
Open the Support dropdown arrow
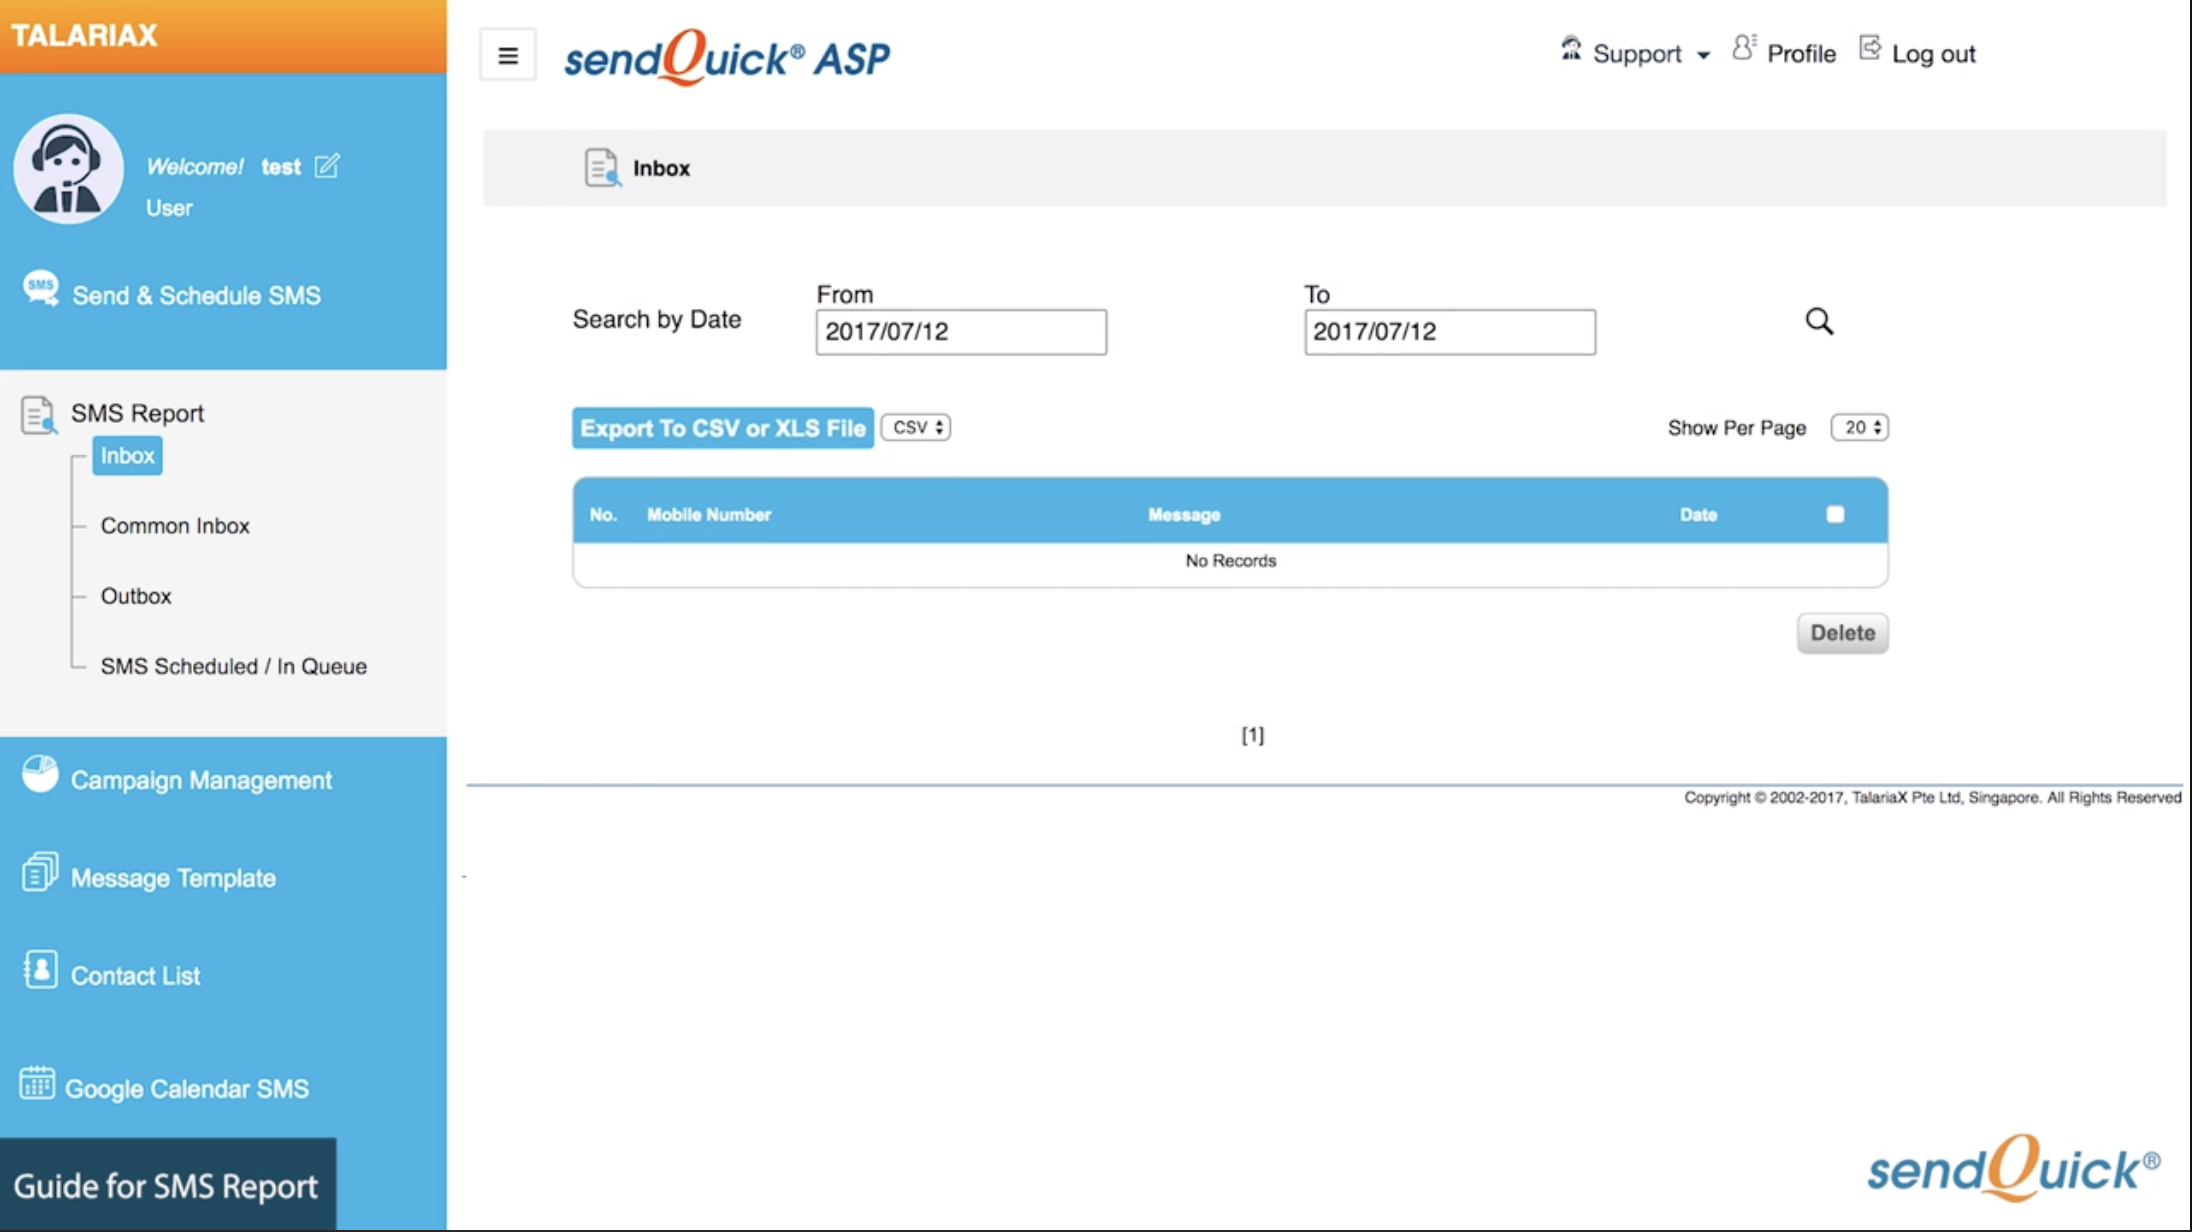1703,55
